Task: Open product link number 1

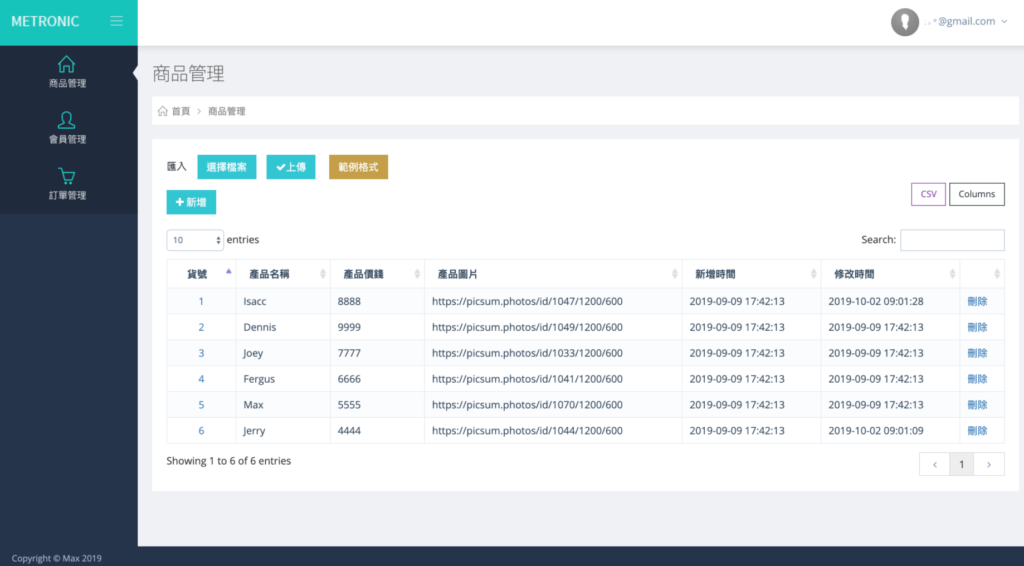Action: (201, 302)
